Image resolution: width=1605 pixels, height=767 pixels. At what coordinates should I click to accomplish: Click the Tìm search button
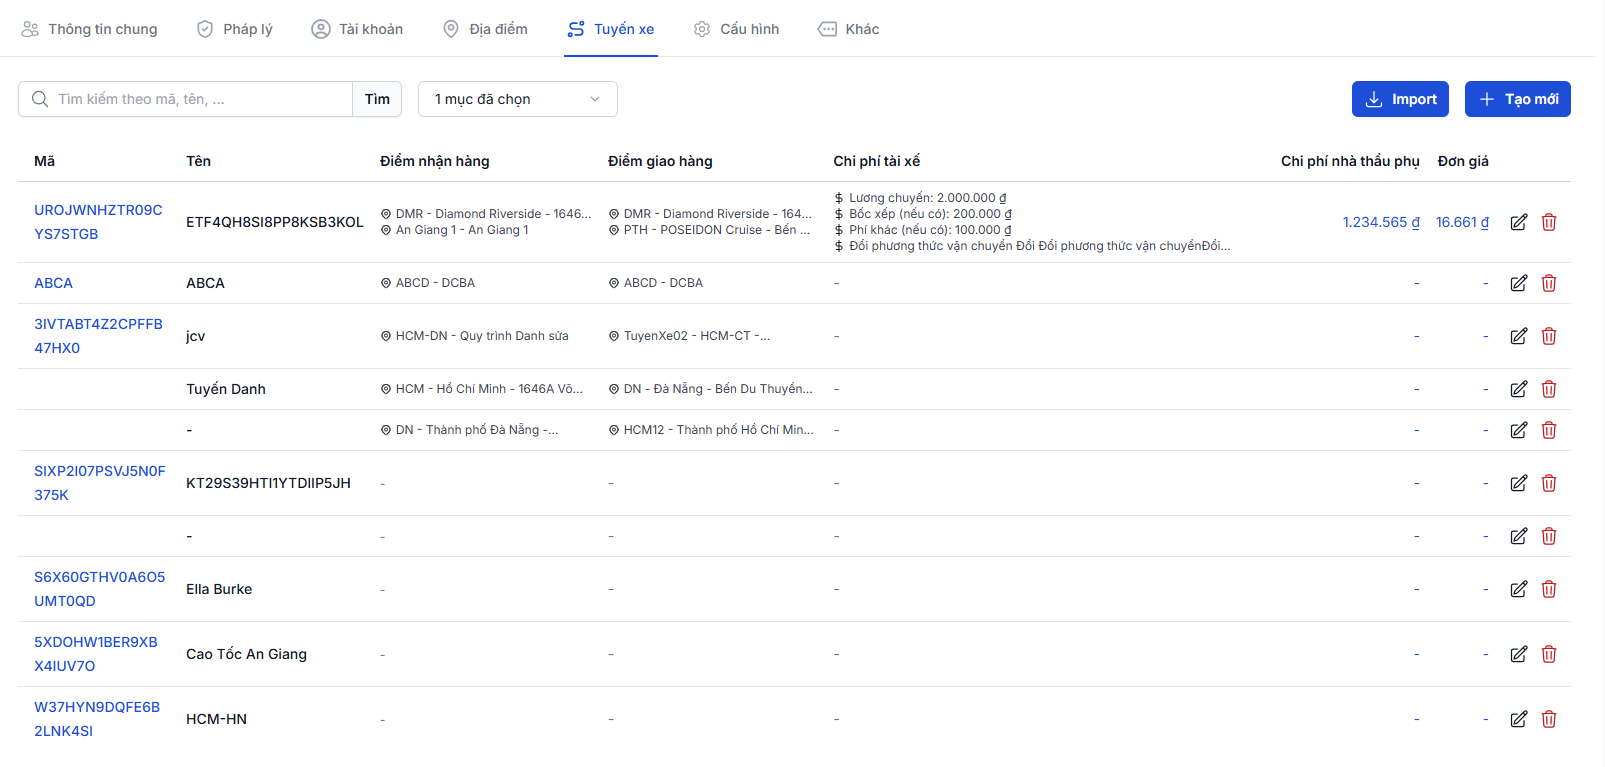click(377, 99)
